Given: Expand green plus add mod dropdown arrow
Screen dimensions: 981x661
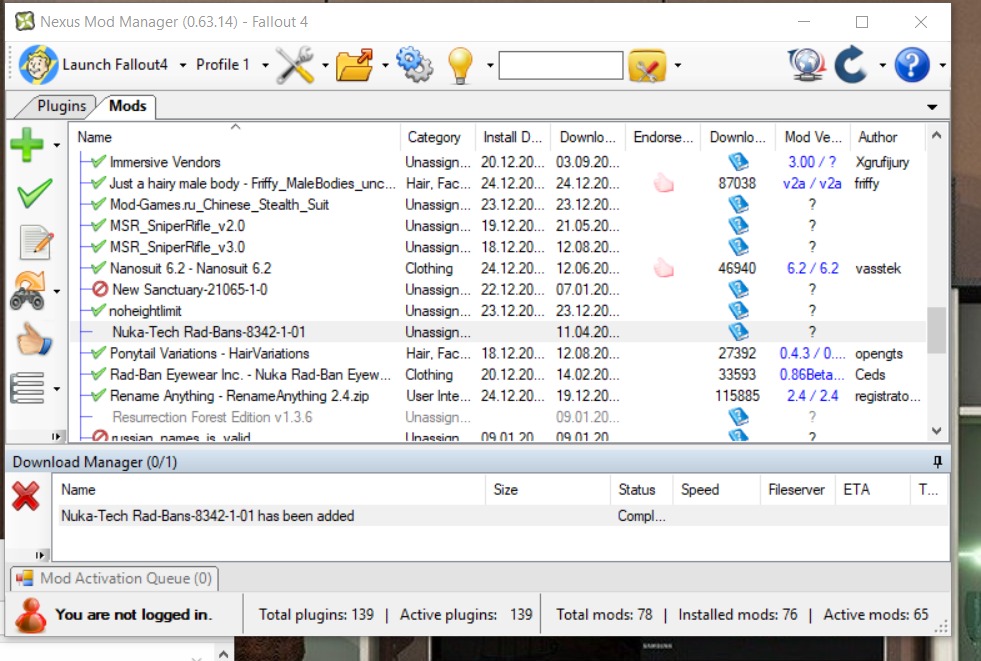Looking at the screenshot, I should (56, 145).
